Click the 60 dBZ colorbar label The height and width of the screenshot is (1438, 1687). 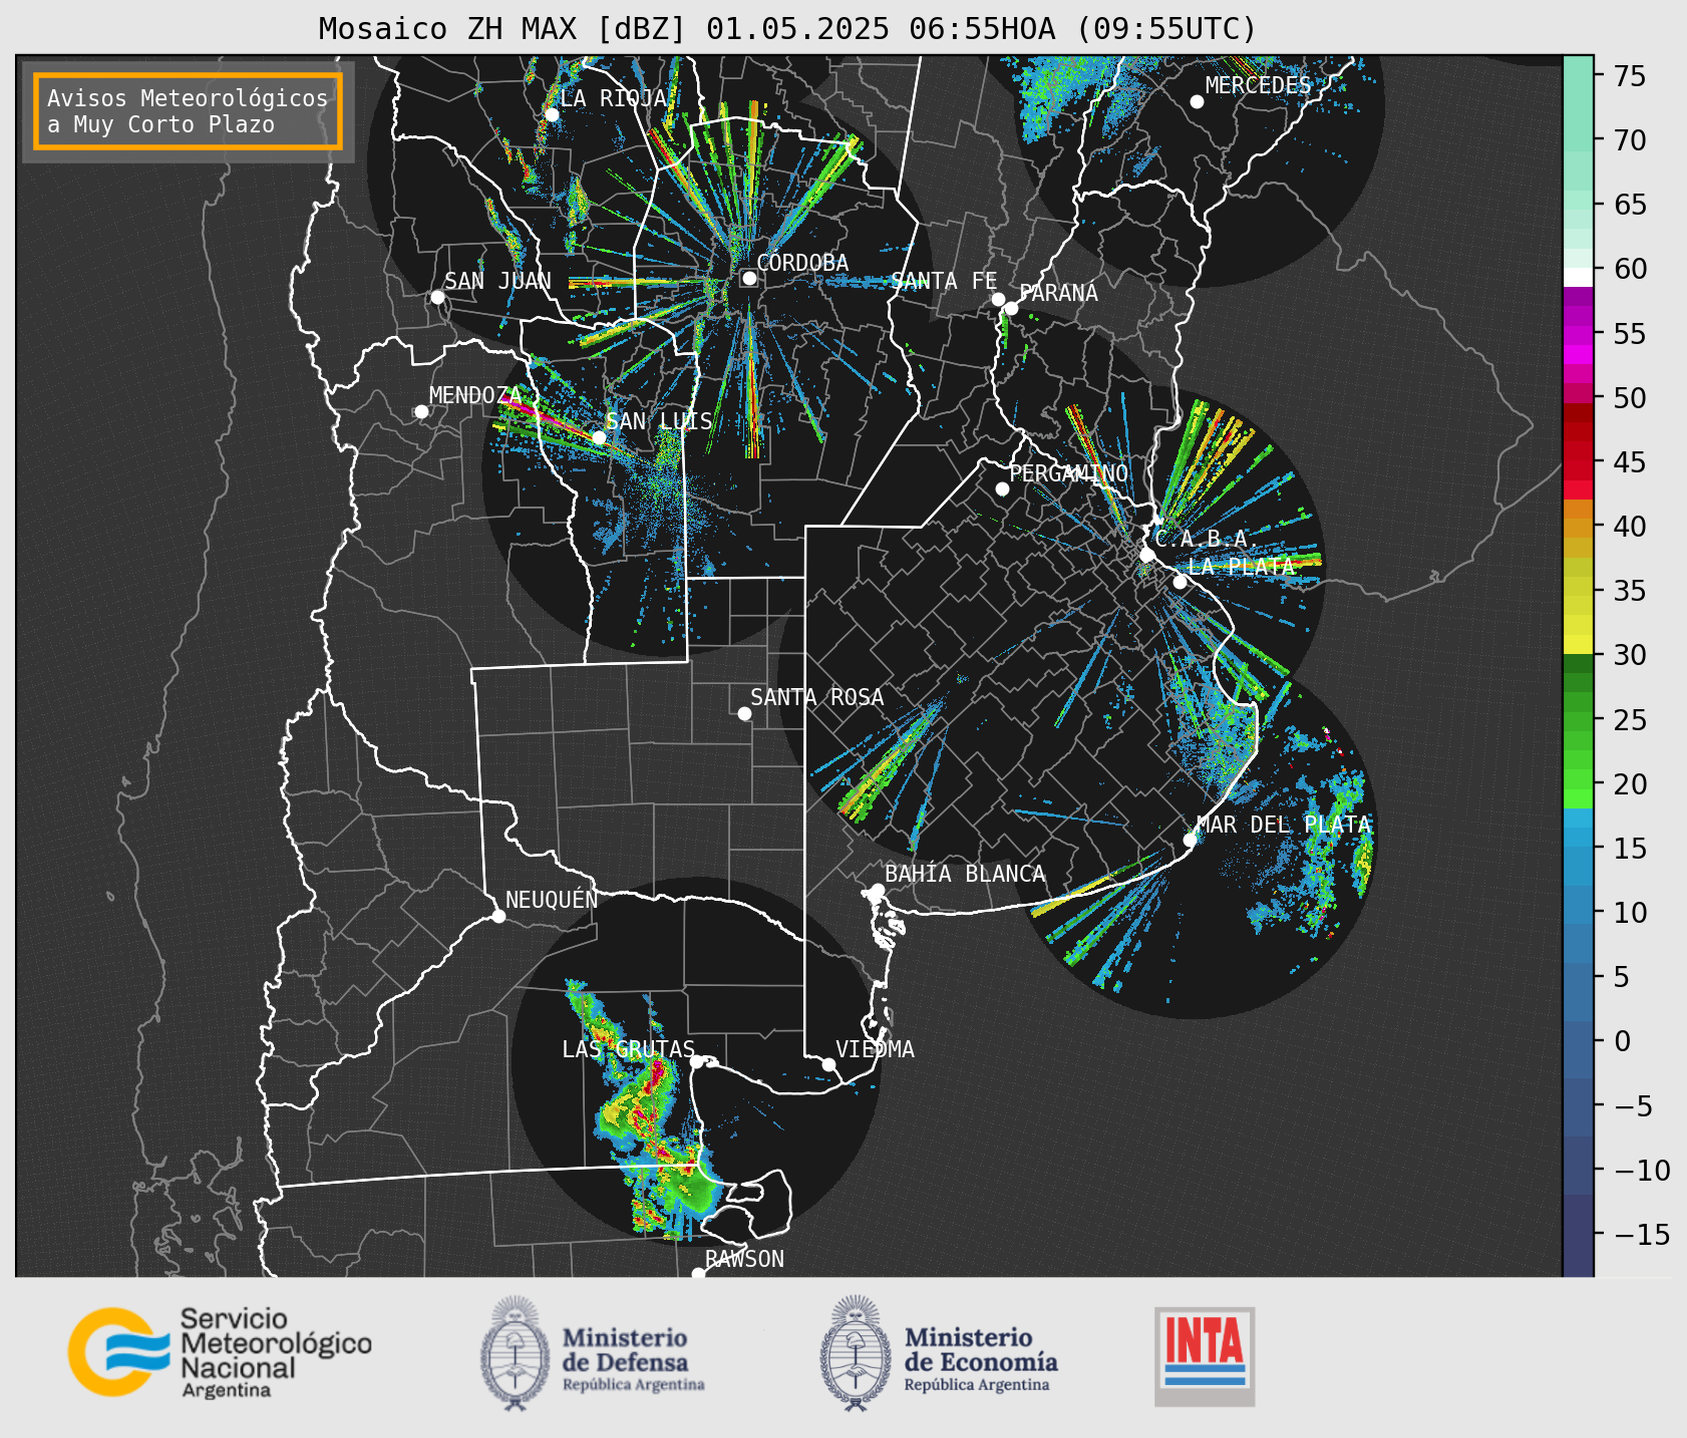coord(1629,269)
